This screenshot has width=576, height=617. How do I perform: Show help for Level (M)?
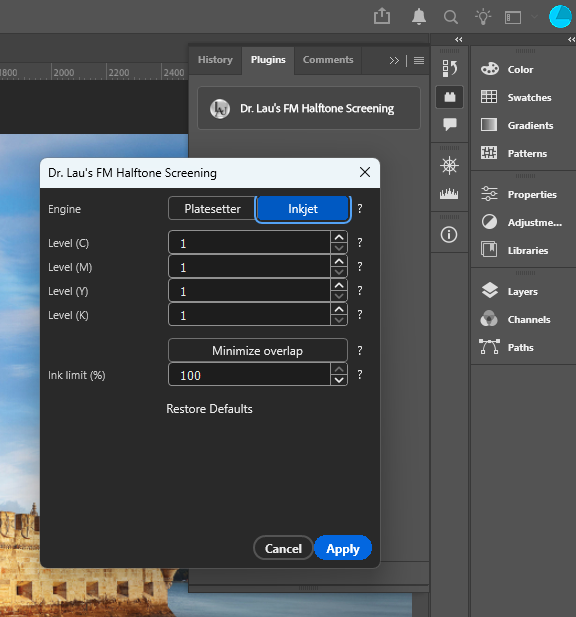tap(360, 266)
